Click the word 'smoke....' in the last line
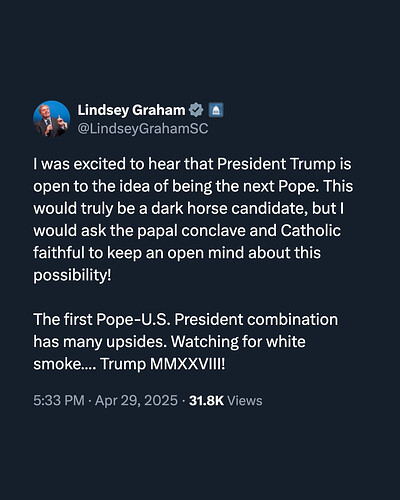This screenshot has width=400, height=500. (x=65, y=364)
